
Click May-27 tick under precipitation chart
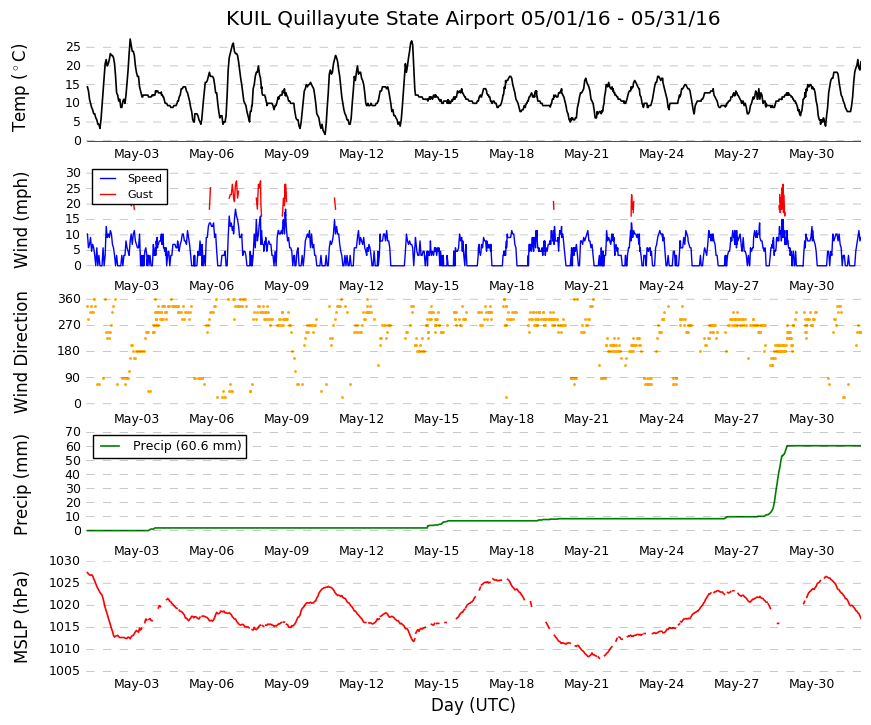tap(737, 551)
